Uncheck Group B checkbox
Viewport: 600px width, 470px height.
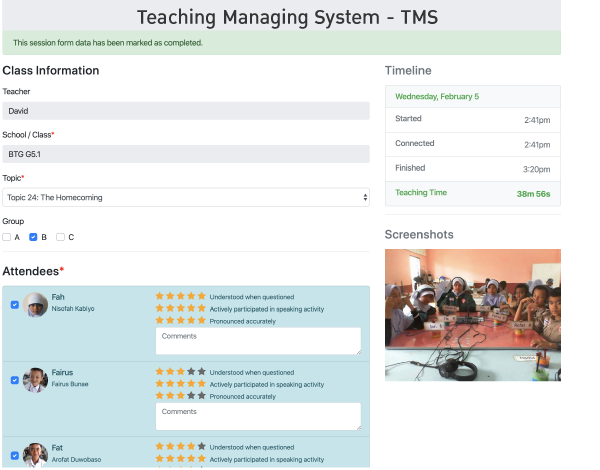(x=33, y=237)
